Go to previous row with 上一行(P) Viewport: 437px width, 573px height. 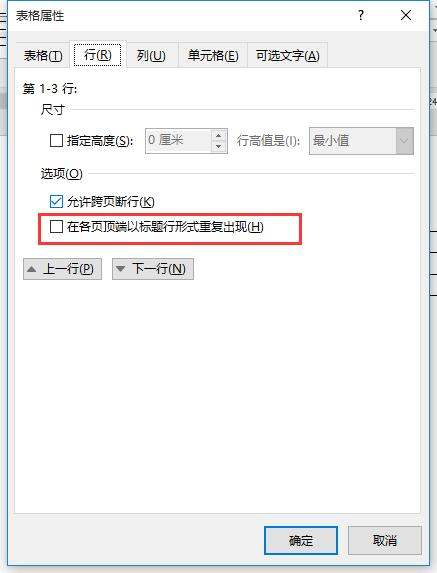pyautogui.click(x=62, y=269)
